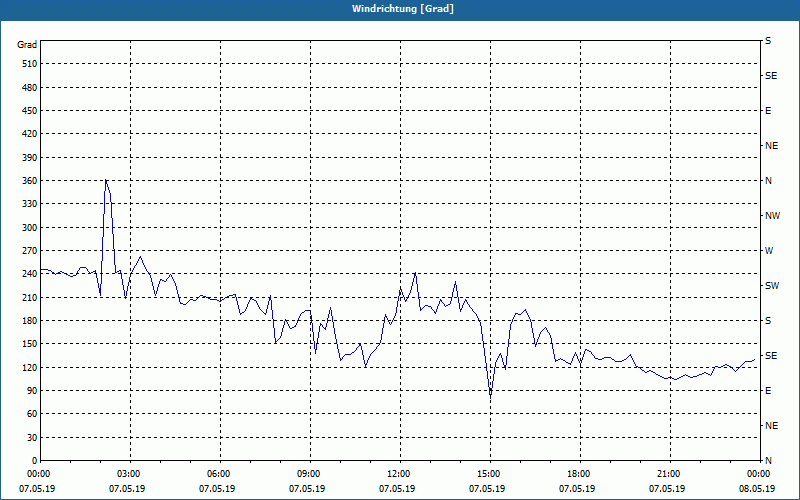Click the 21:00 time label

tap(670, 474)
